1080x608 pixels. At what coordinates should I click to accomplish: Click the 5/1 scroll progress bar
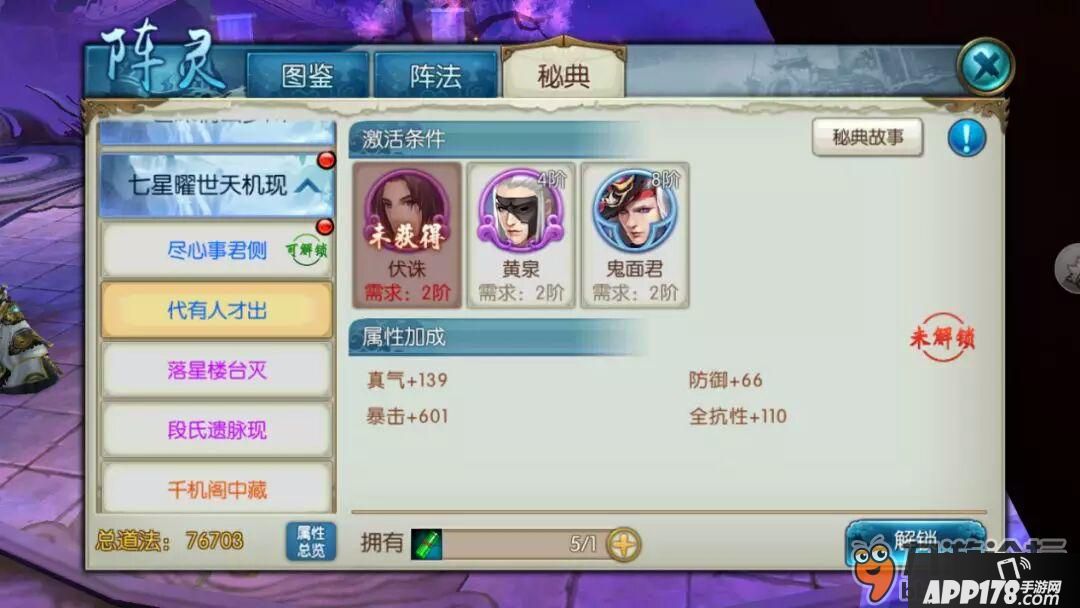[x=525, y=544]
